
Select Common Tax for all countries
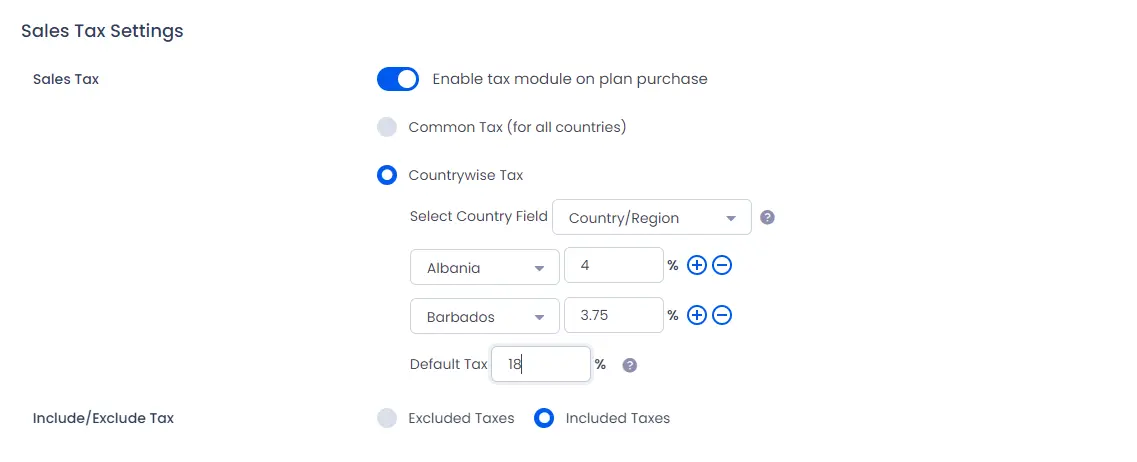click(387, 128)
